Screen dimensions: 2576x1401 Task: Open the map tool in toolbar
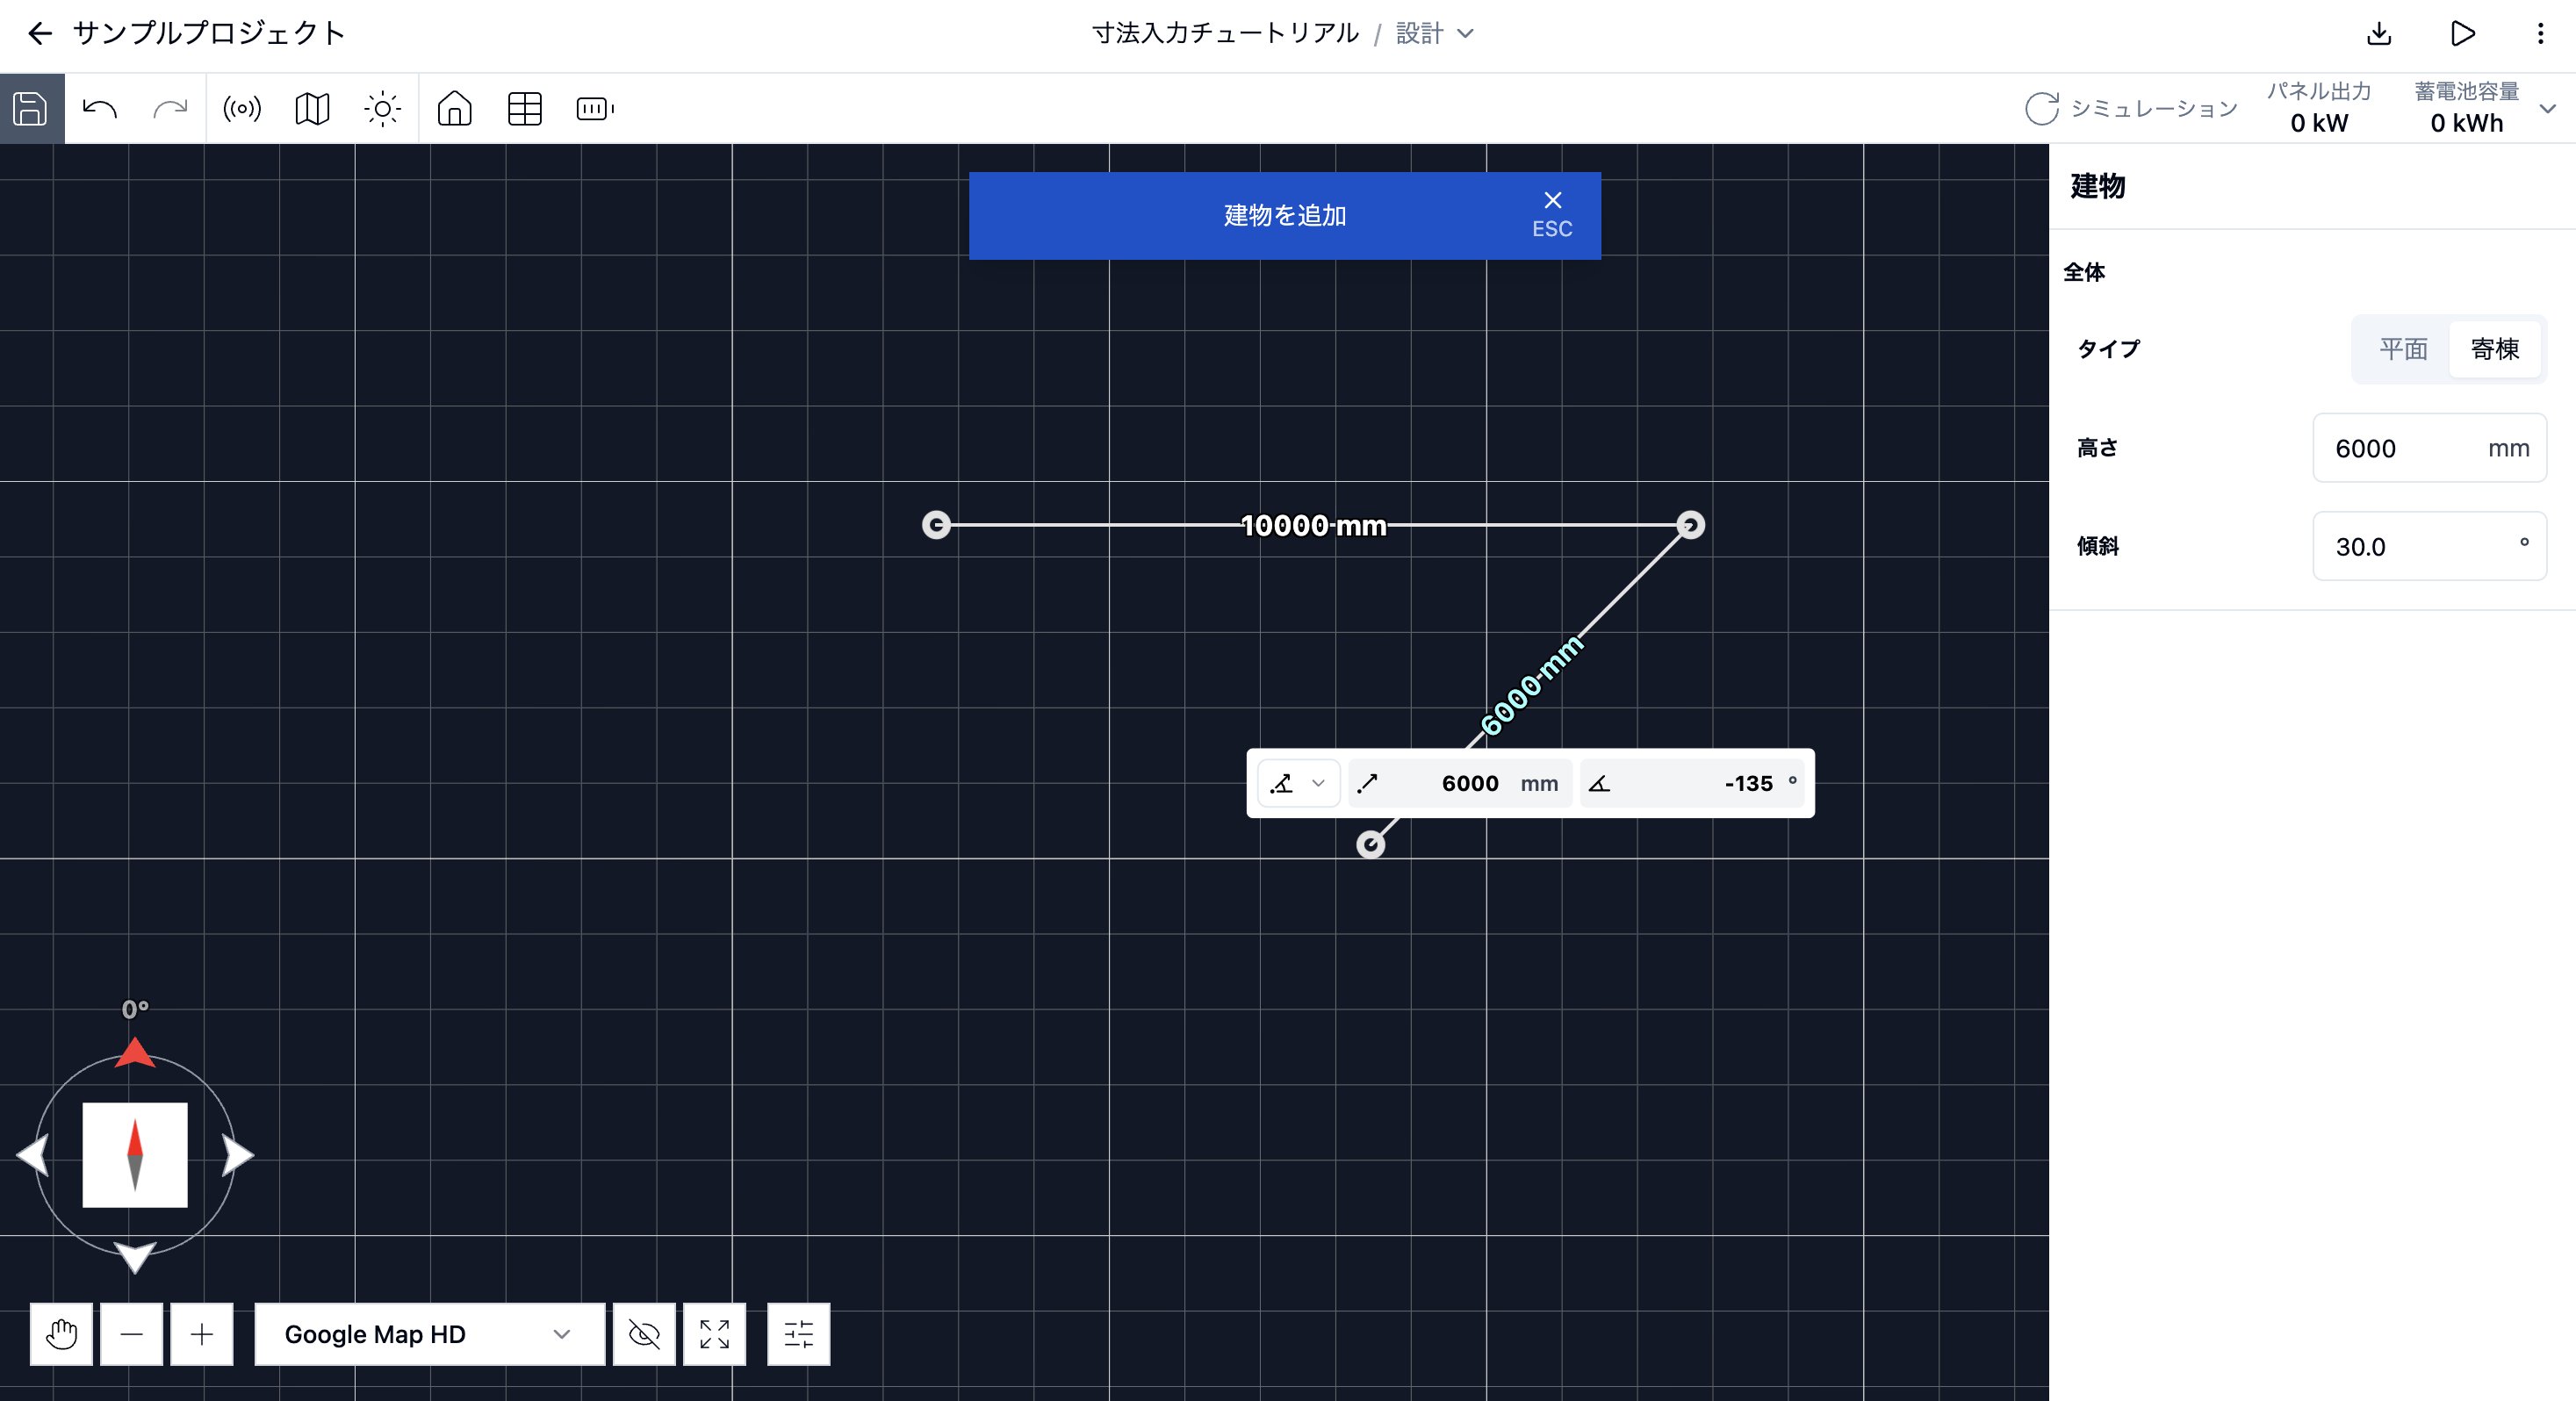coord(312,108)
